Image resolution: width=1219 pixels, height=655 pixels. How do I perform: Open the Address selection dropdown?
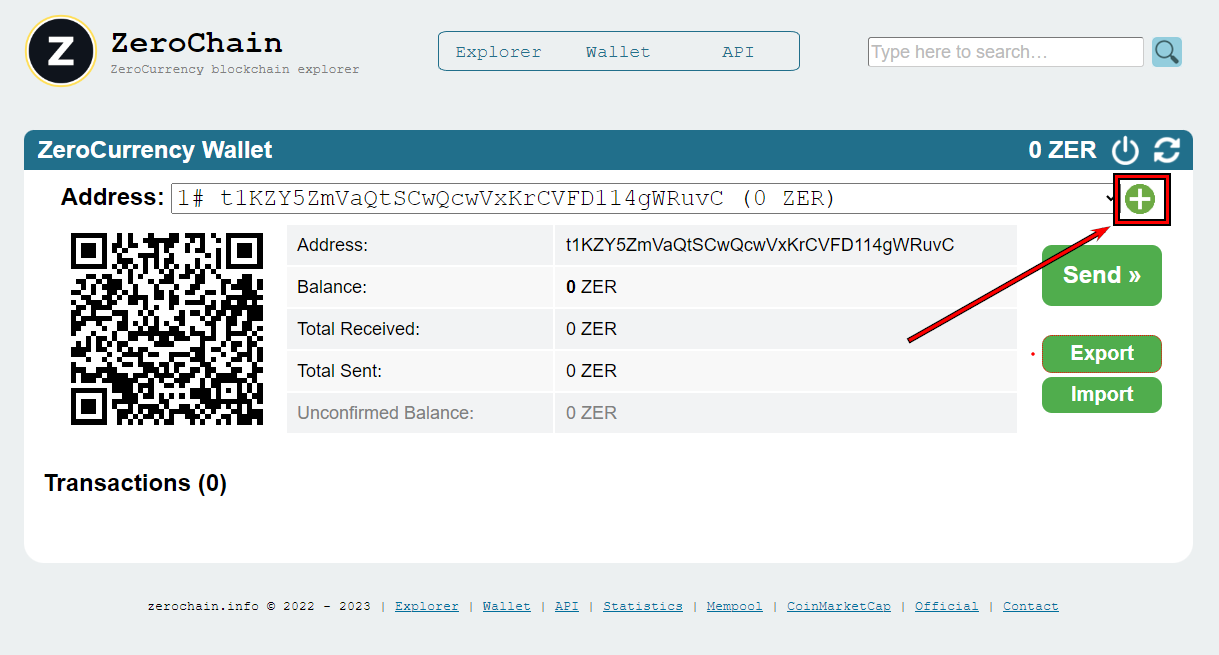pos(645,198)
